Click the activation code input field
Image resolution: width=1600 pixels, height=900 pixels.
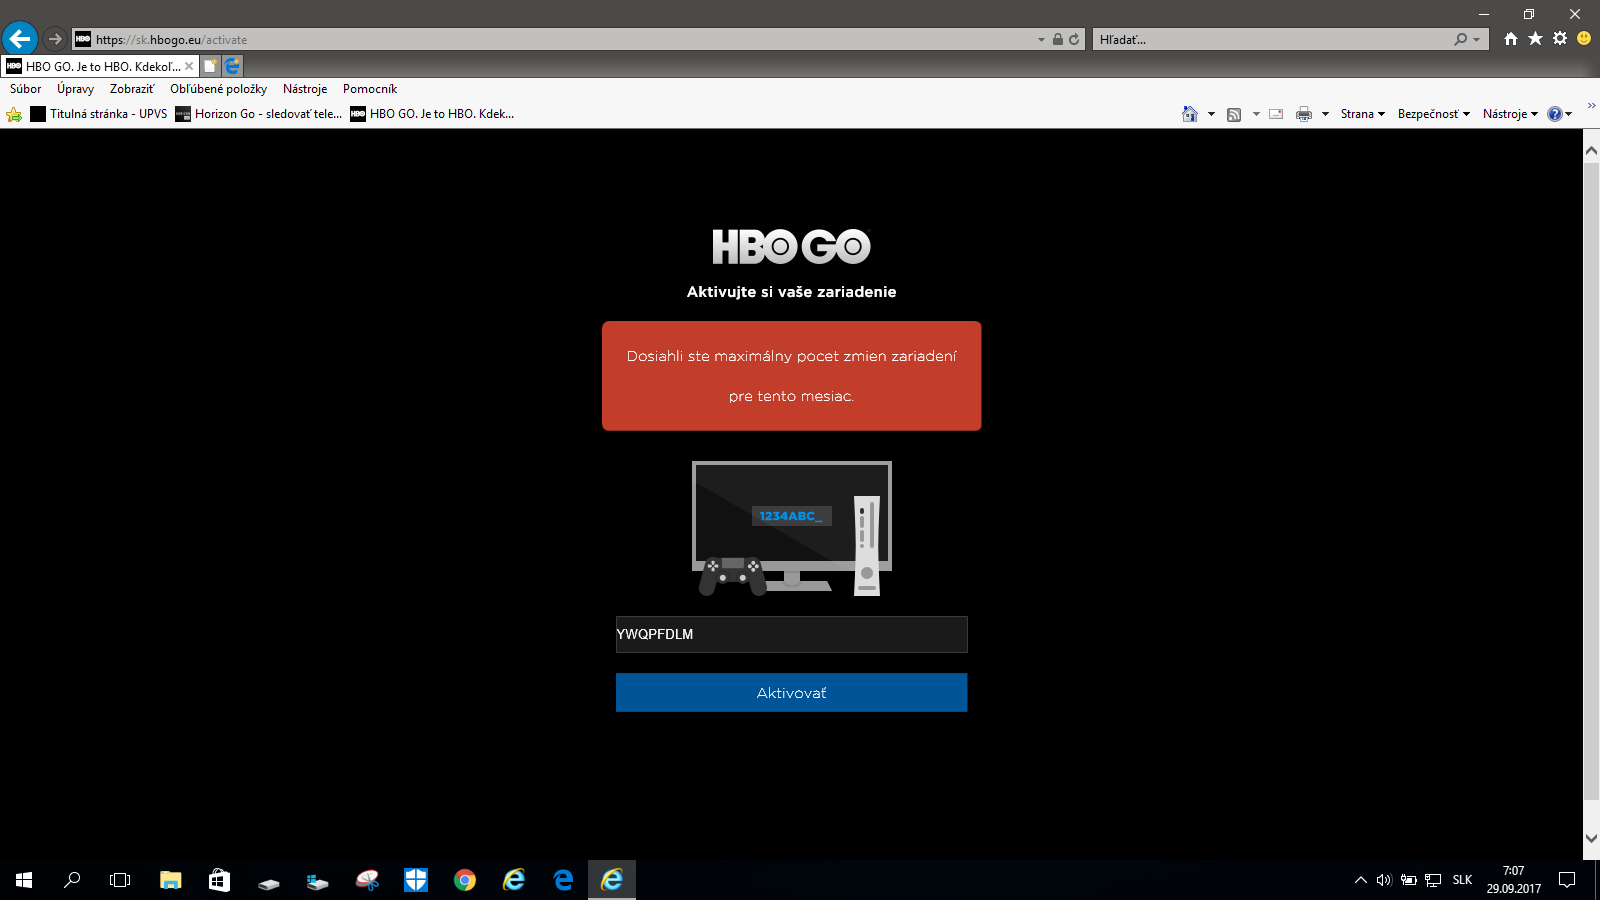(791, 634)
